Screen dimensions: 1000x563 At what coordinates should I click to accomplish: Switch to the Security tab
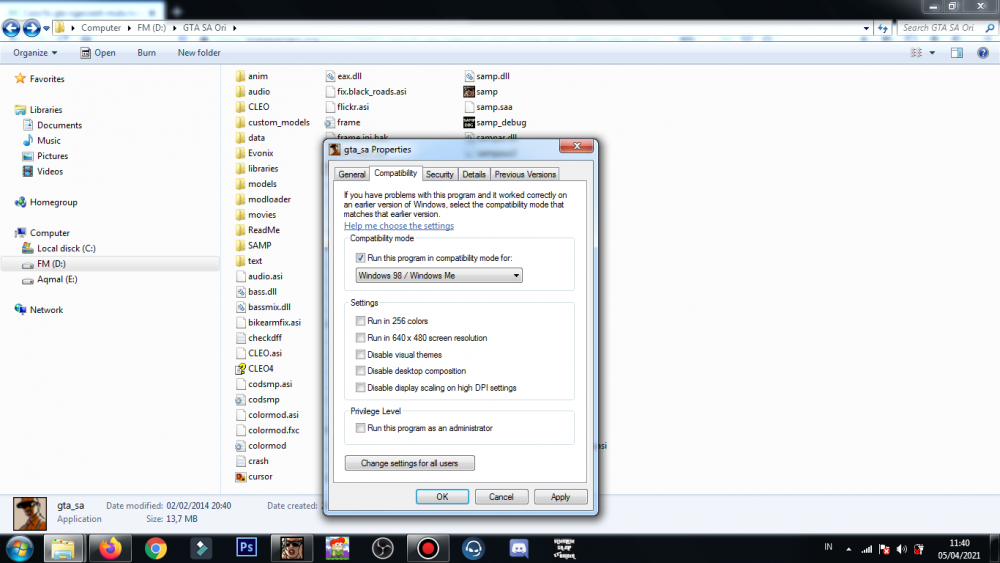[x=439, y=174]
